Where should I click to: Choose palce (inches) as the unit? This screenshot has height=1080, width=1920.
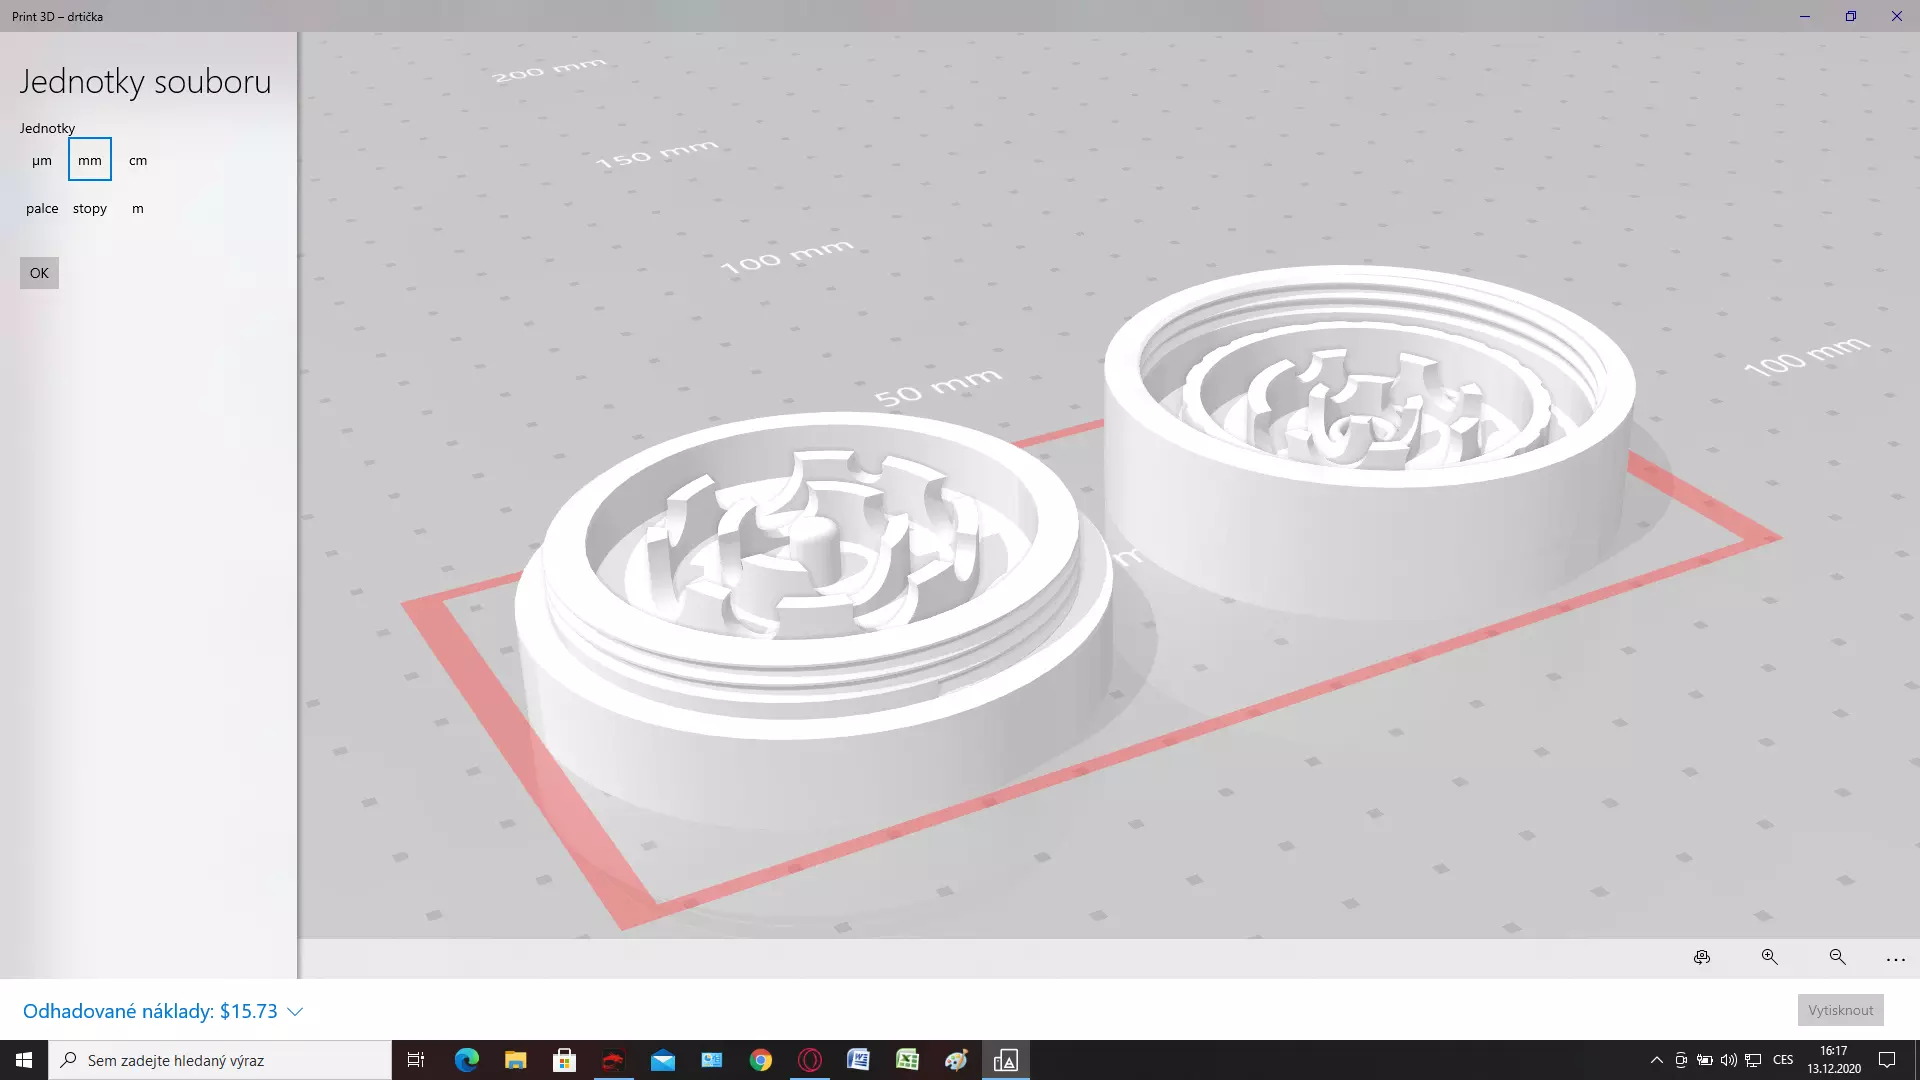[x=42, y=208]
